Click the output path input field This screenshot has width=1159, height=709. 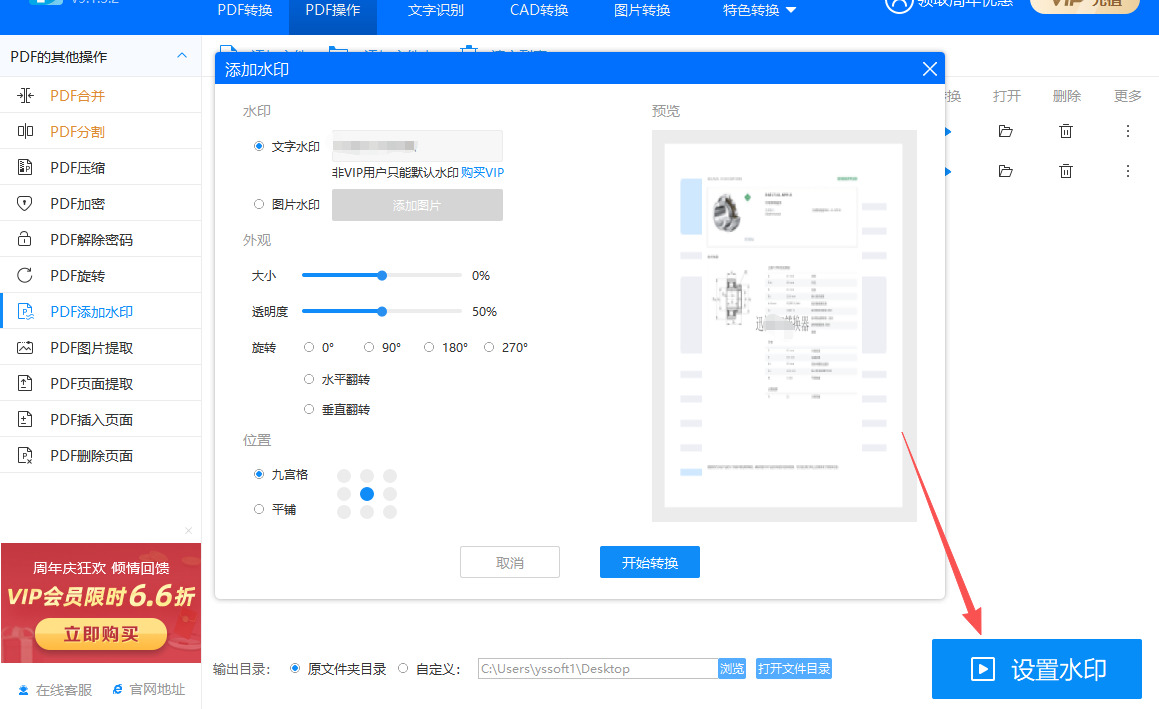tap(598, 668)
